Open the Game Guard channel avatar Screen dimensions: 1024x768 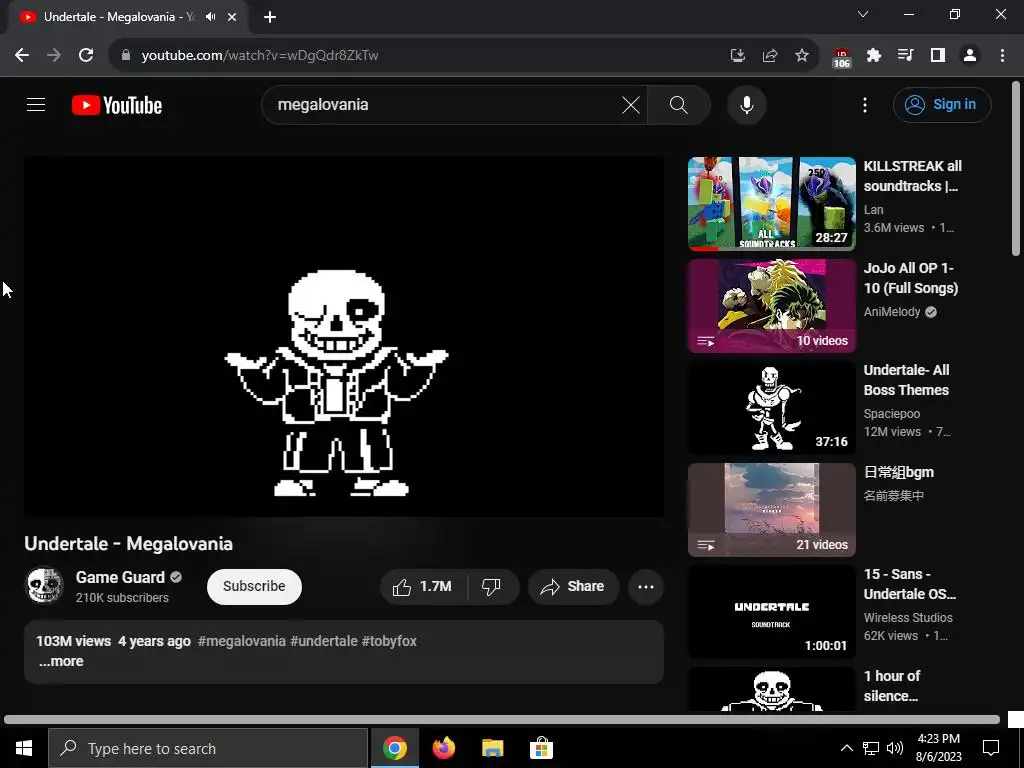(44, 585)
